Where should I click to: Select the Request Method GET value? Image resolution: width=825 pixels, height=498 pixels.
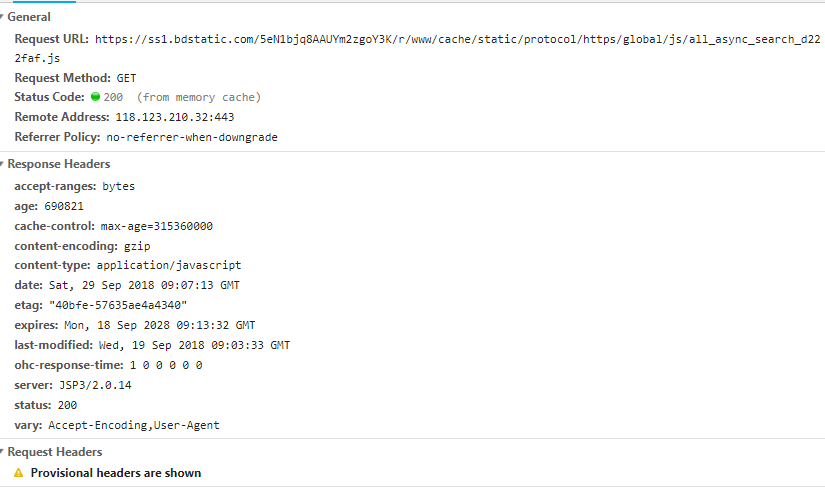[x=126, y=78]
